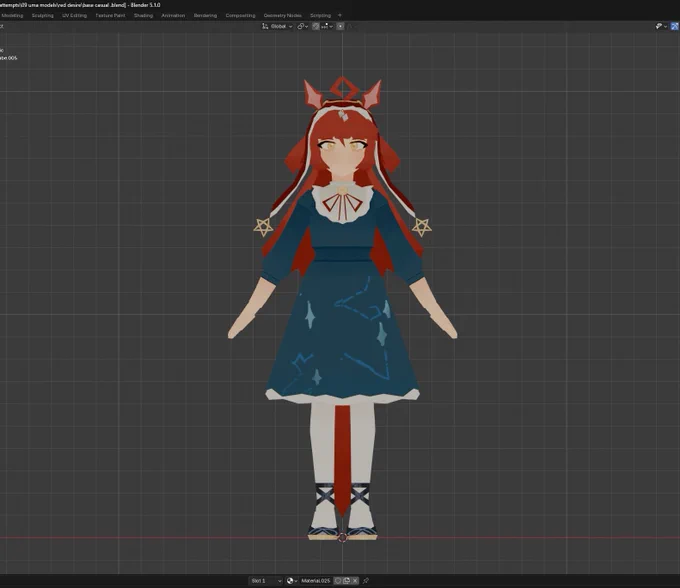Switch to the Sculpting workspace tab
680x588 pixels.
point(42,15)
